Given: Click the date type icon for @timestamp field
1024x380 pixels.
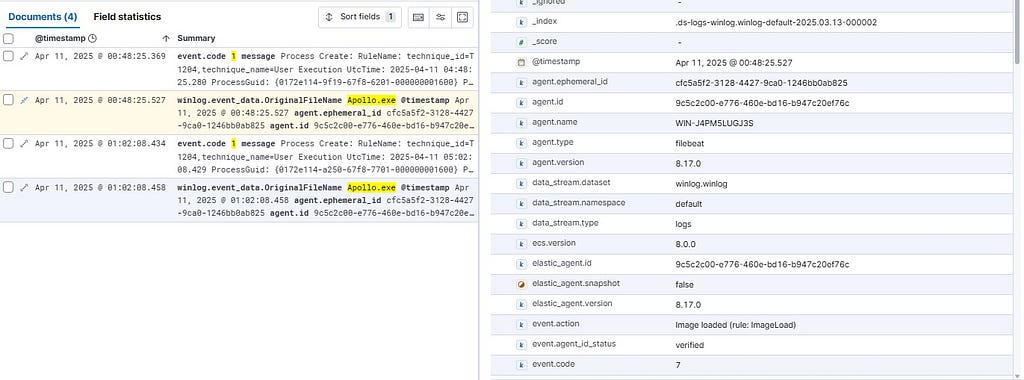Looking at the screenshot, I should 521,63.
